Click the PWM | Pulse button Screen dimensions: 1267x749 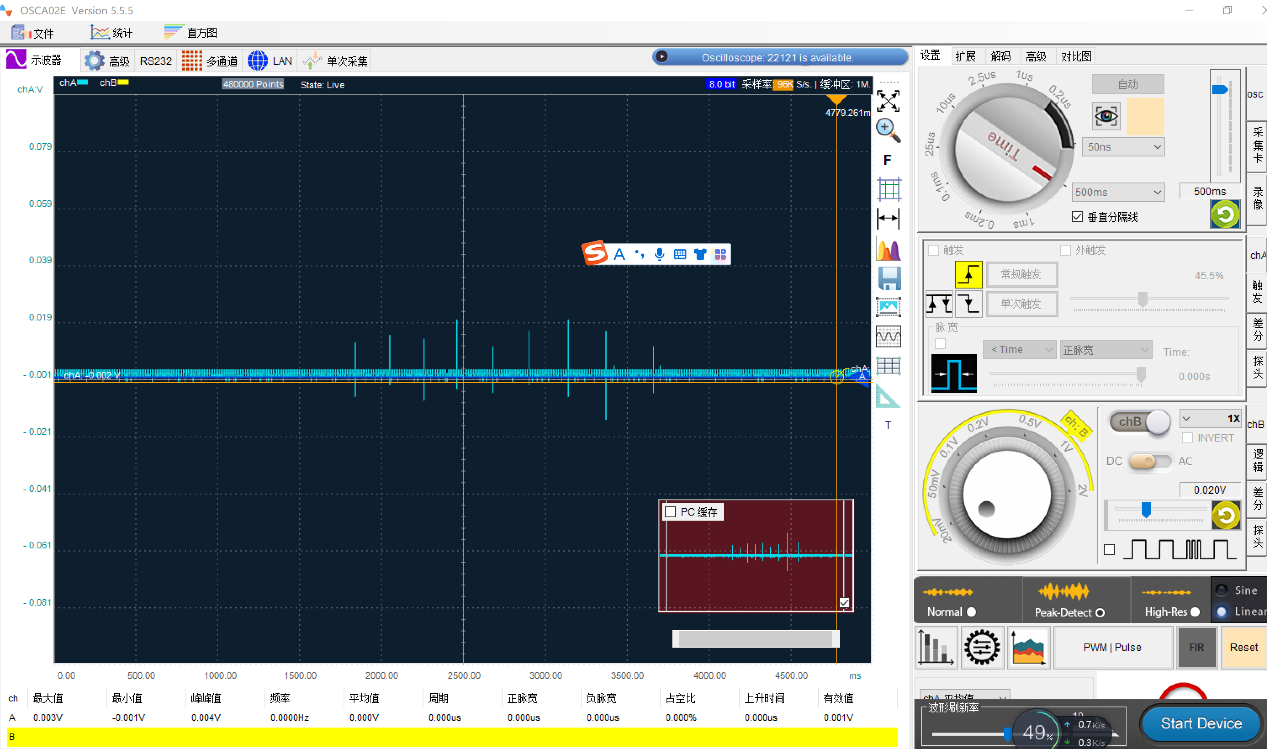(1111, 647)
